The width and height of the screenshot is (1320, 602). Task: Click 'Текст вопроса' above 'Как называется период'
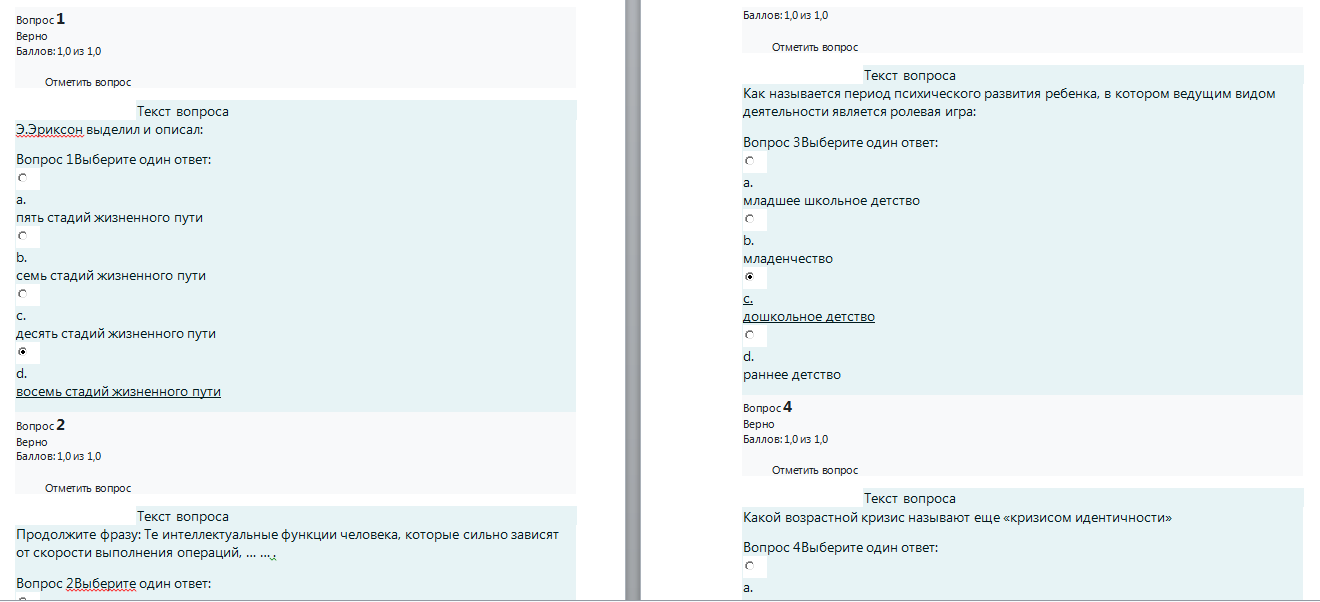click(x=910, y=75)
